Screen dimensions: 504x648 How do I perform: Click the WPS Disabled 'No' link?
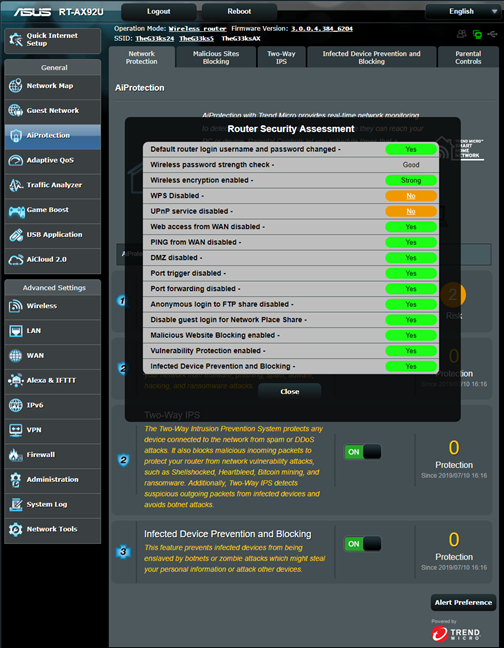411,196
